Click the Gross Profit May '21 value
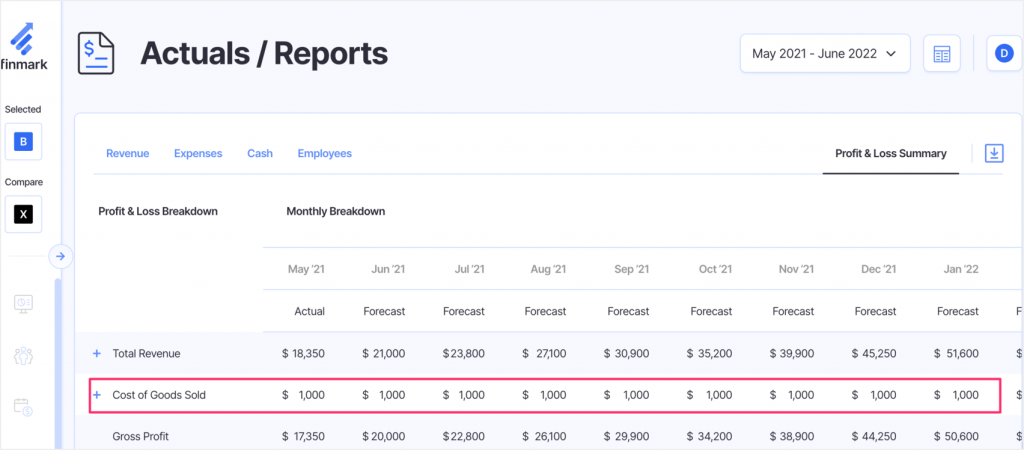The width and height of the screenshot is (1024, 450). 303,437
